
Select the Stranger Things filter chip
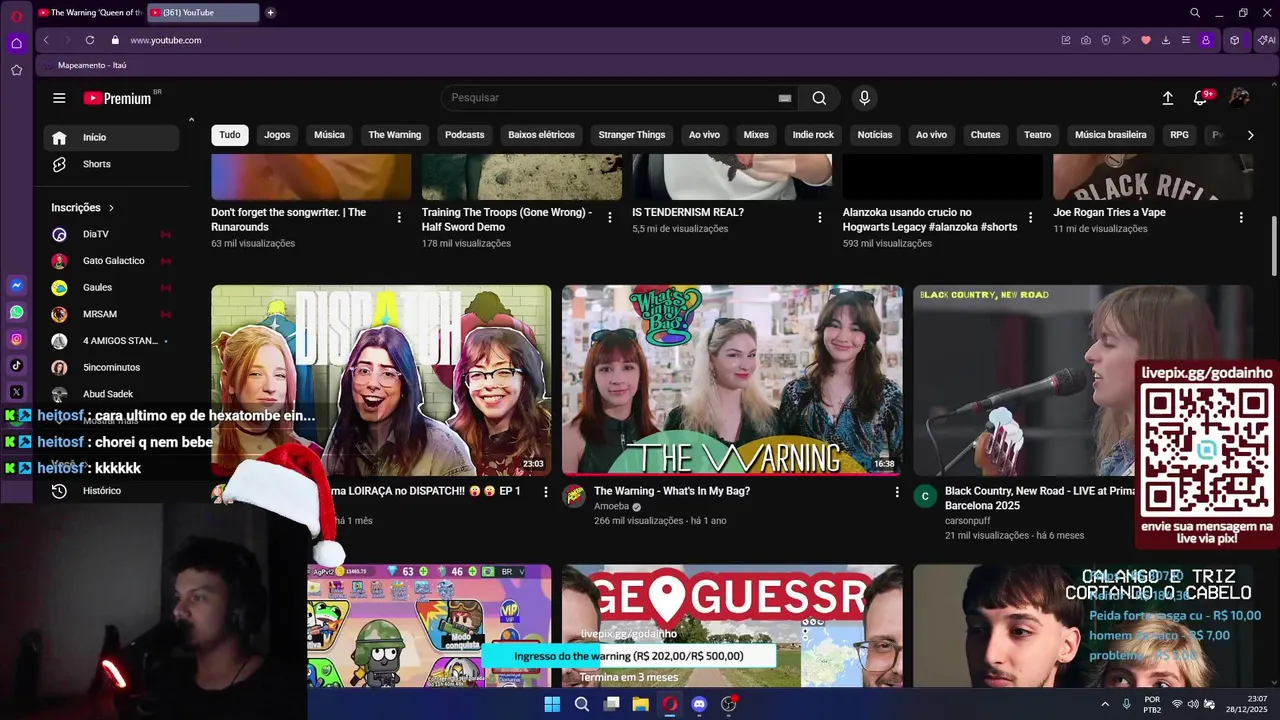[632, 135]
